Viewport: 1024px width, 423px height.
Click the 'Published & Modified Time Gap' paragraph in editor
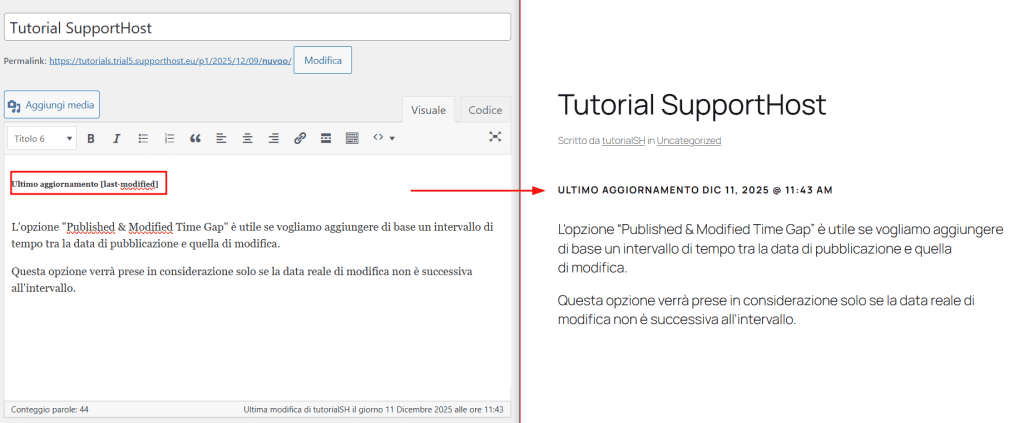tap(252, 236)
